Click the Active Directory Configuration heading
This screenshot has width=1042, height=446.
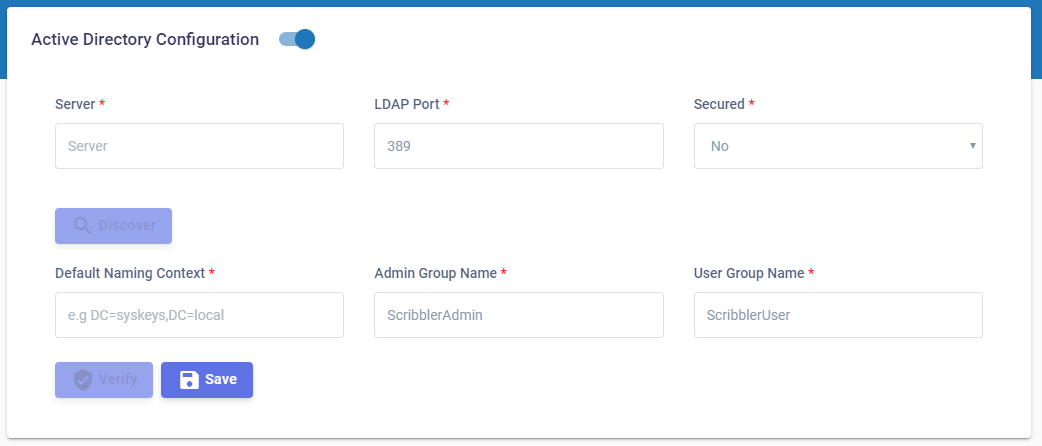[x=145, y=40]
